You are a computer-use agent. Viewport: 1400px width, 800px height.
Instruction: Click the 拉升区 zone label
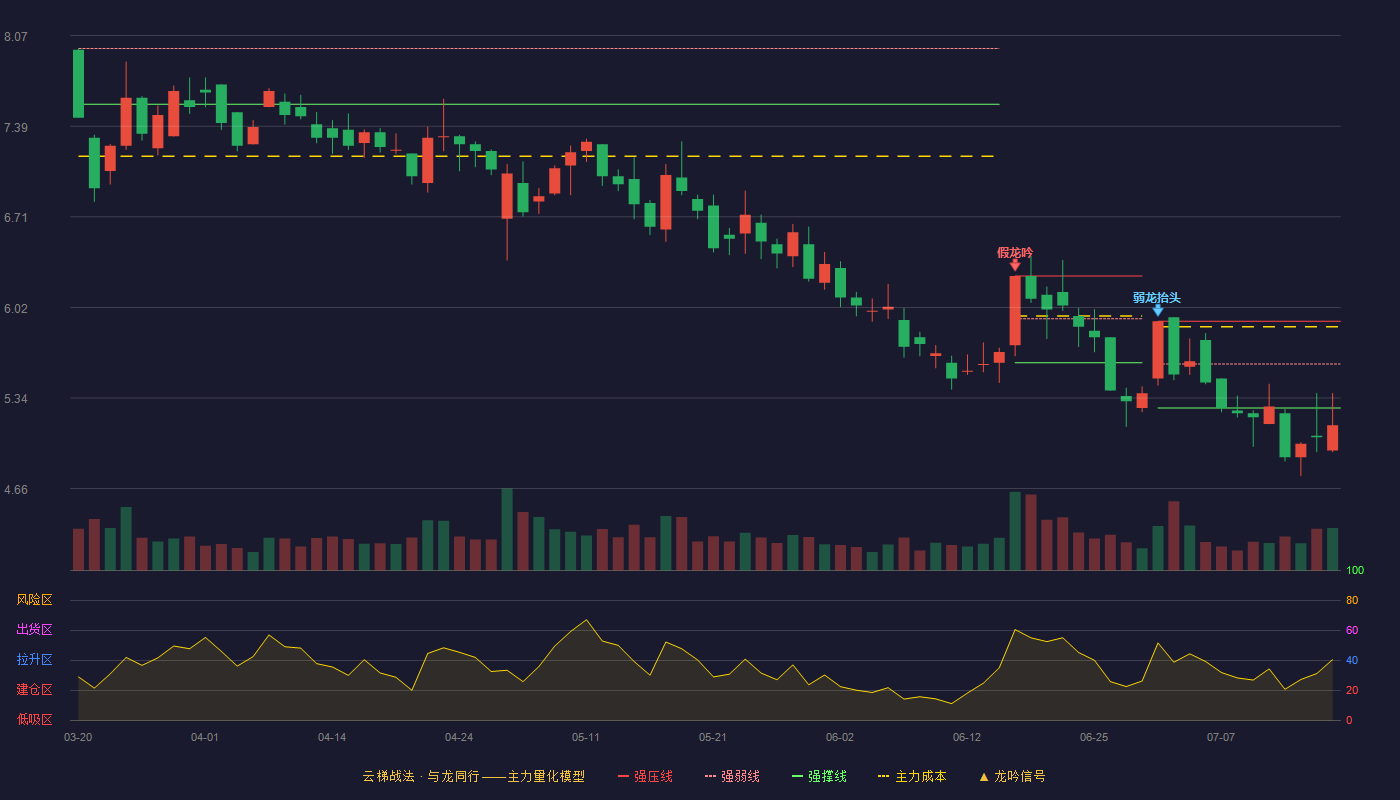tap(34, 660)
